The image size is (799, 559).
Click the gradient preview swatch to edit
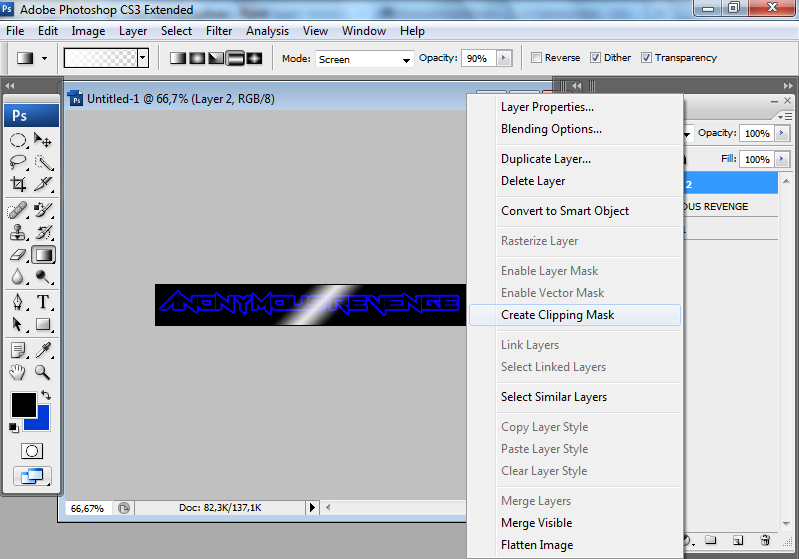click(101, 58)
